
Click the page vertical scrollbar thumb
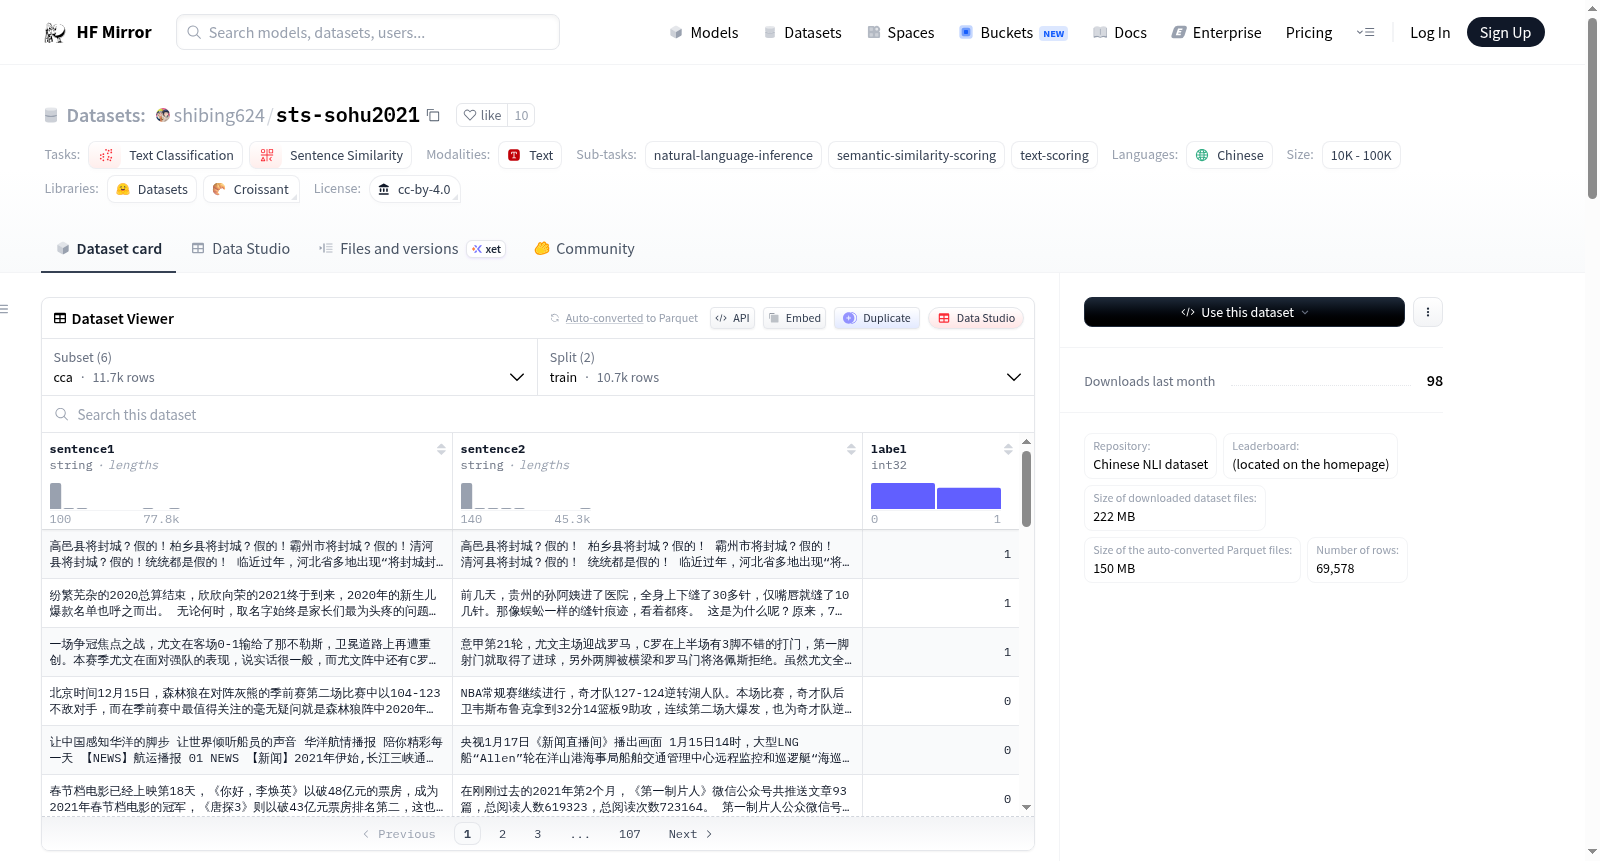coord(1592,108)
